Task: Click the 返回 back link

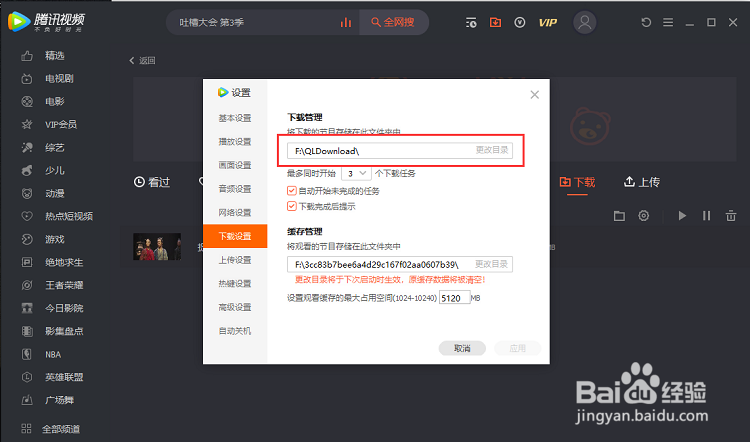Action: point(142,60)
